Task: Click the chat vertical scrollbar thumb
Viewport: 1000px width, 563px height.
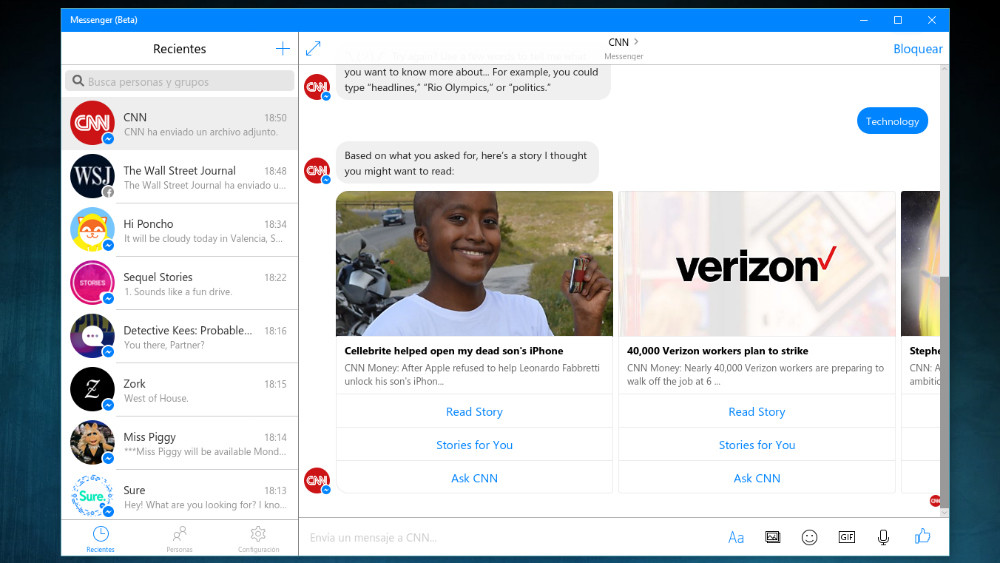Action: pos(944,392)
